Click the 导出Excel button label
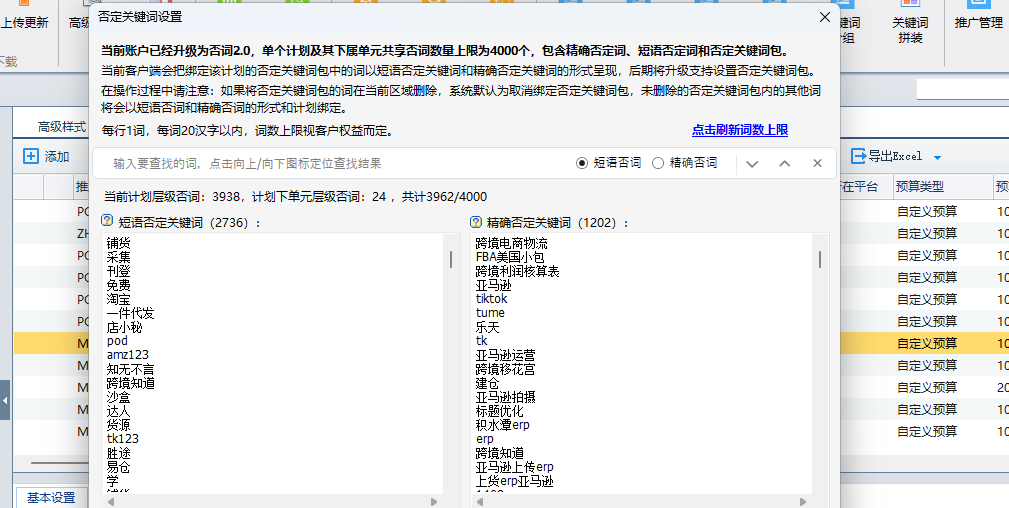 [x=895, y=156]
